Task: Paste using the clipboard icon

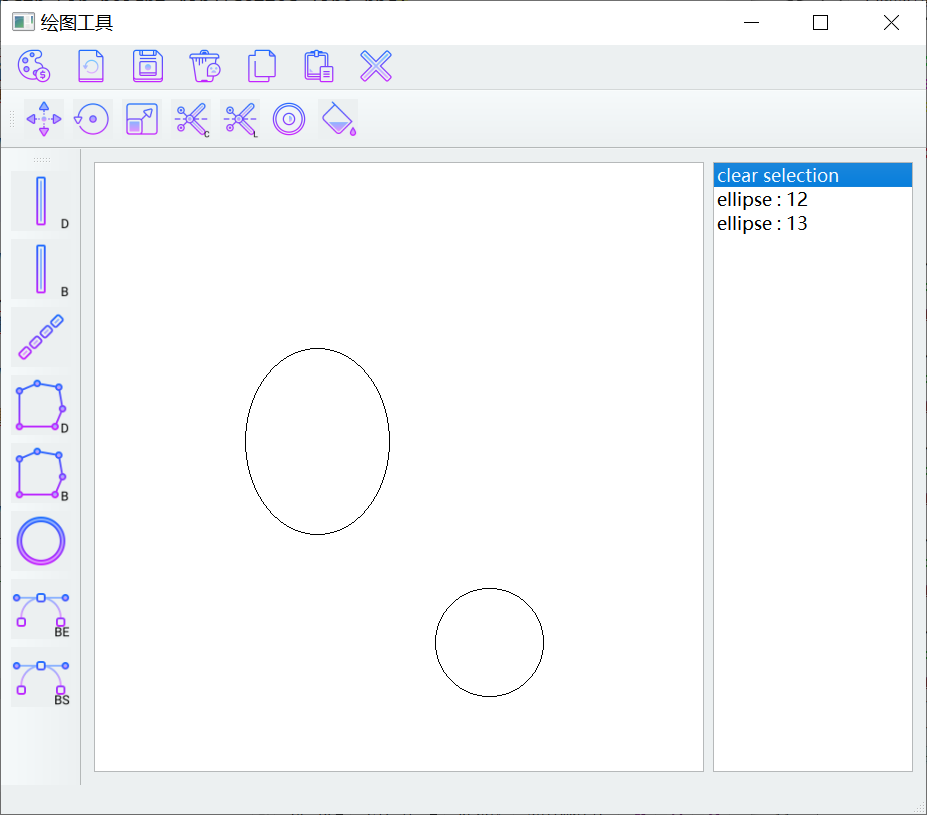Action: pyautogui.click(x=319, y=66)
